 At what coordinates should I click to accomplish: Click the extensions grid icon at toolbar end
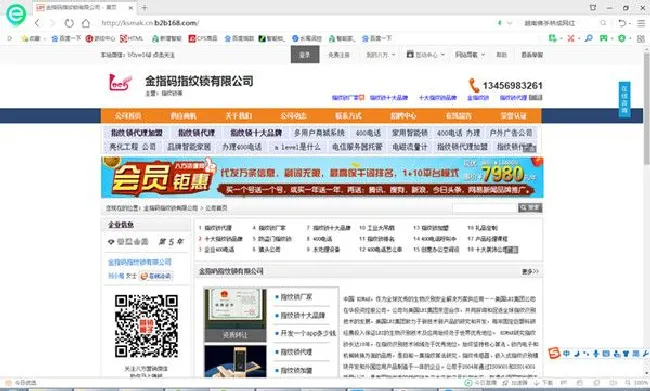coord(641,39)
